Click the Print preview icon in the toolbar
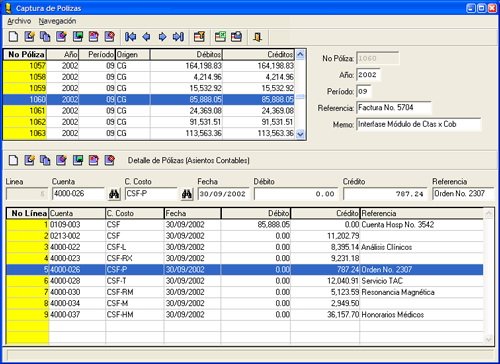Image resolution: width=500 pixels, height=364 pixels. [x=236, y=36]
